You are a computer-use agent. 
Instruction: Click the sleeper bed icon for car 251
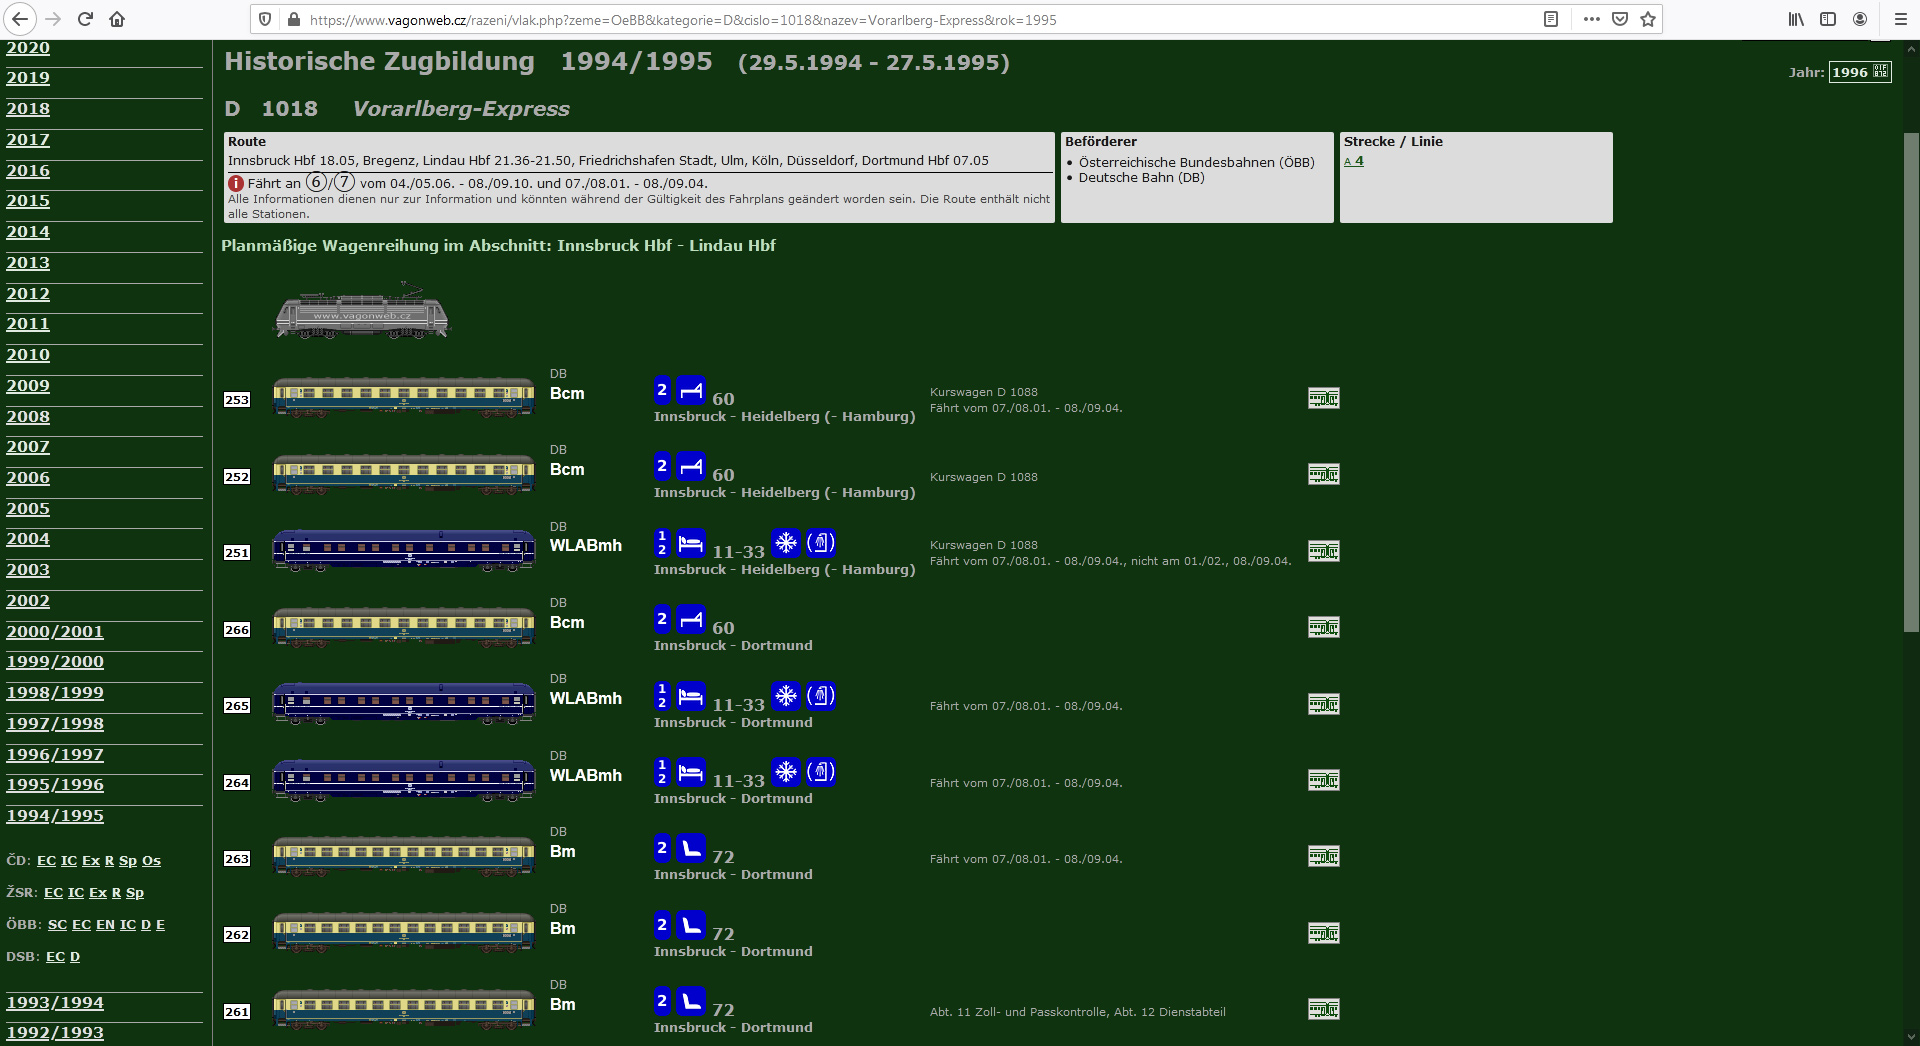coord(690,543)
